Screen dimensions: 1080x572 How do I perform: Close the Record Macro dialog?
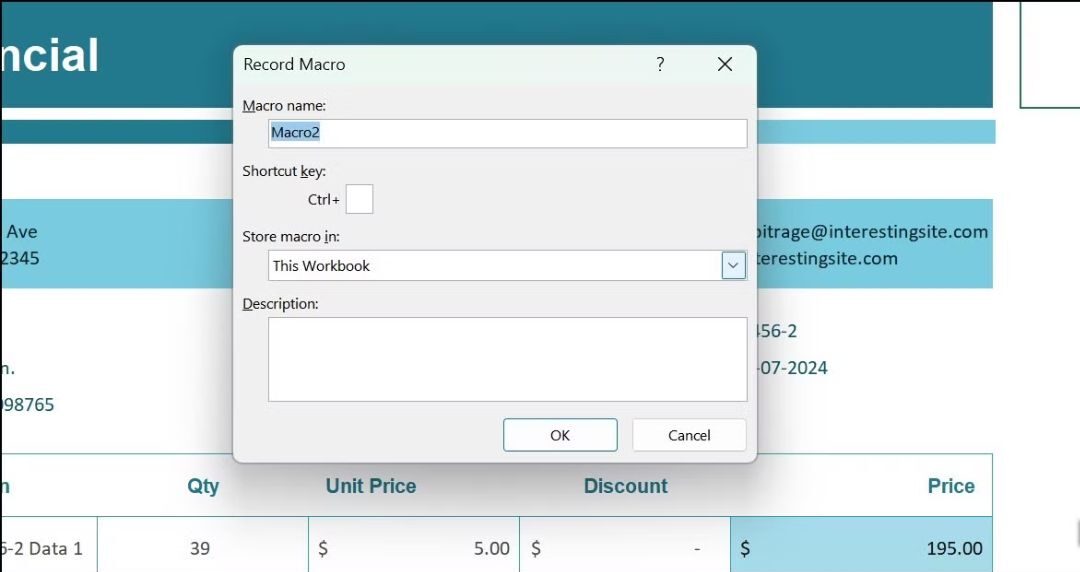pyautogui.click(x=725, y=64)
